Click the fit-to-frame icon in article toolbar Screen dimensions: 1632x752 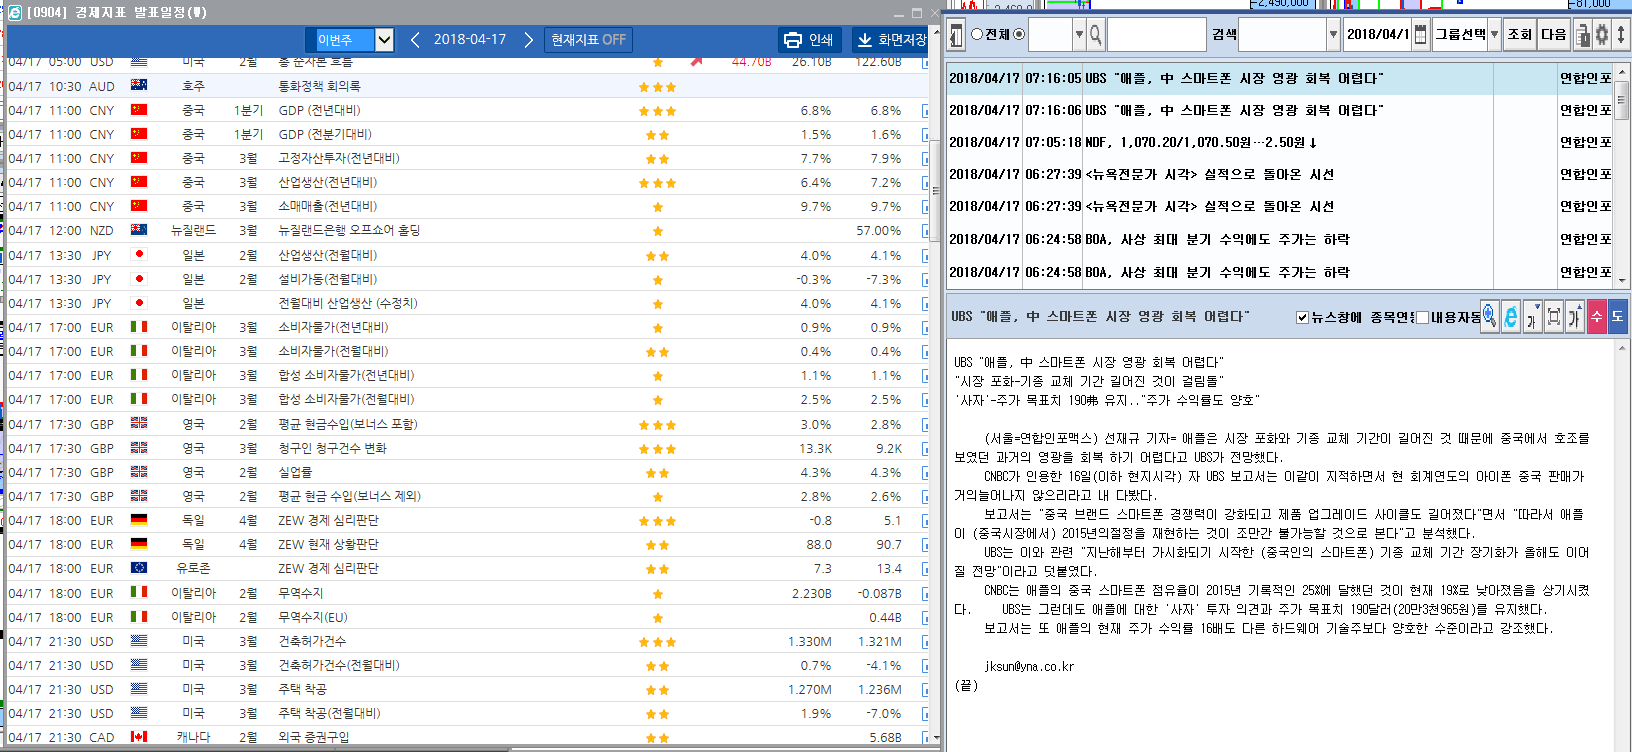point(1554,317)
